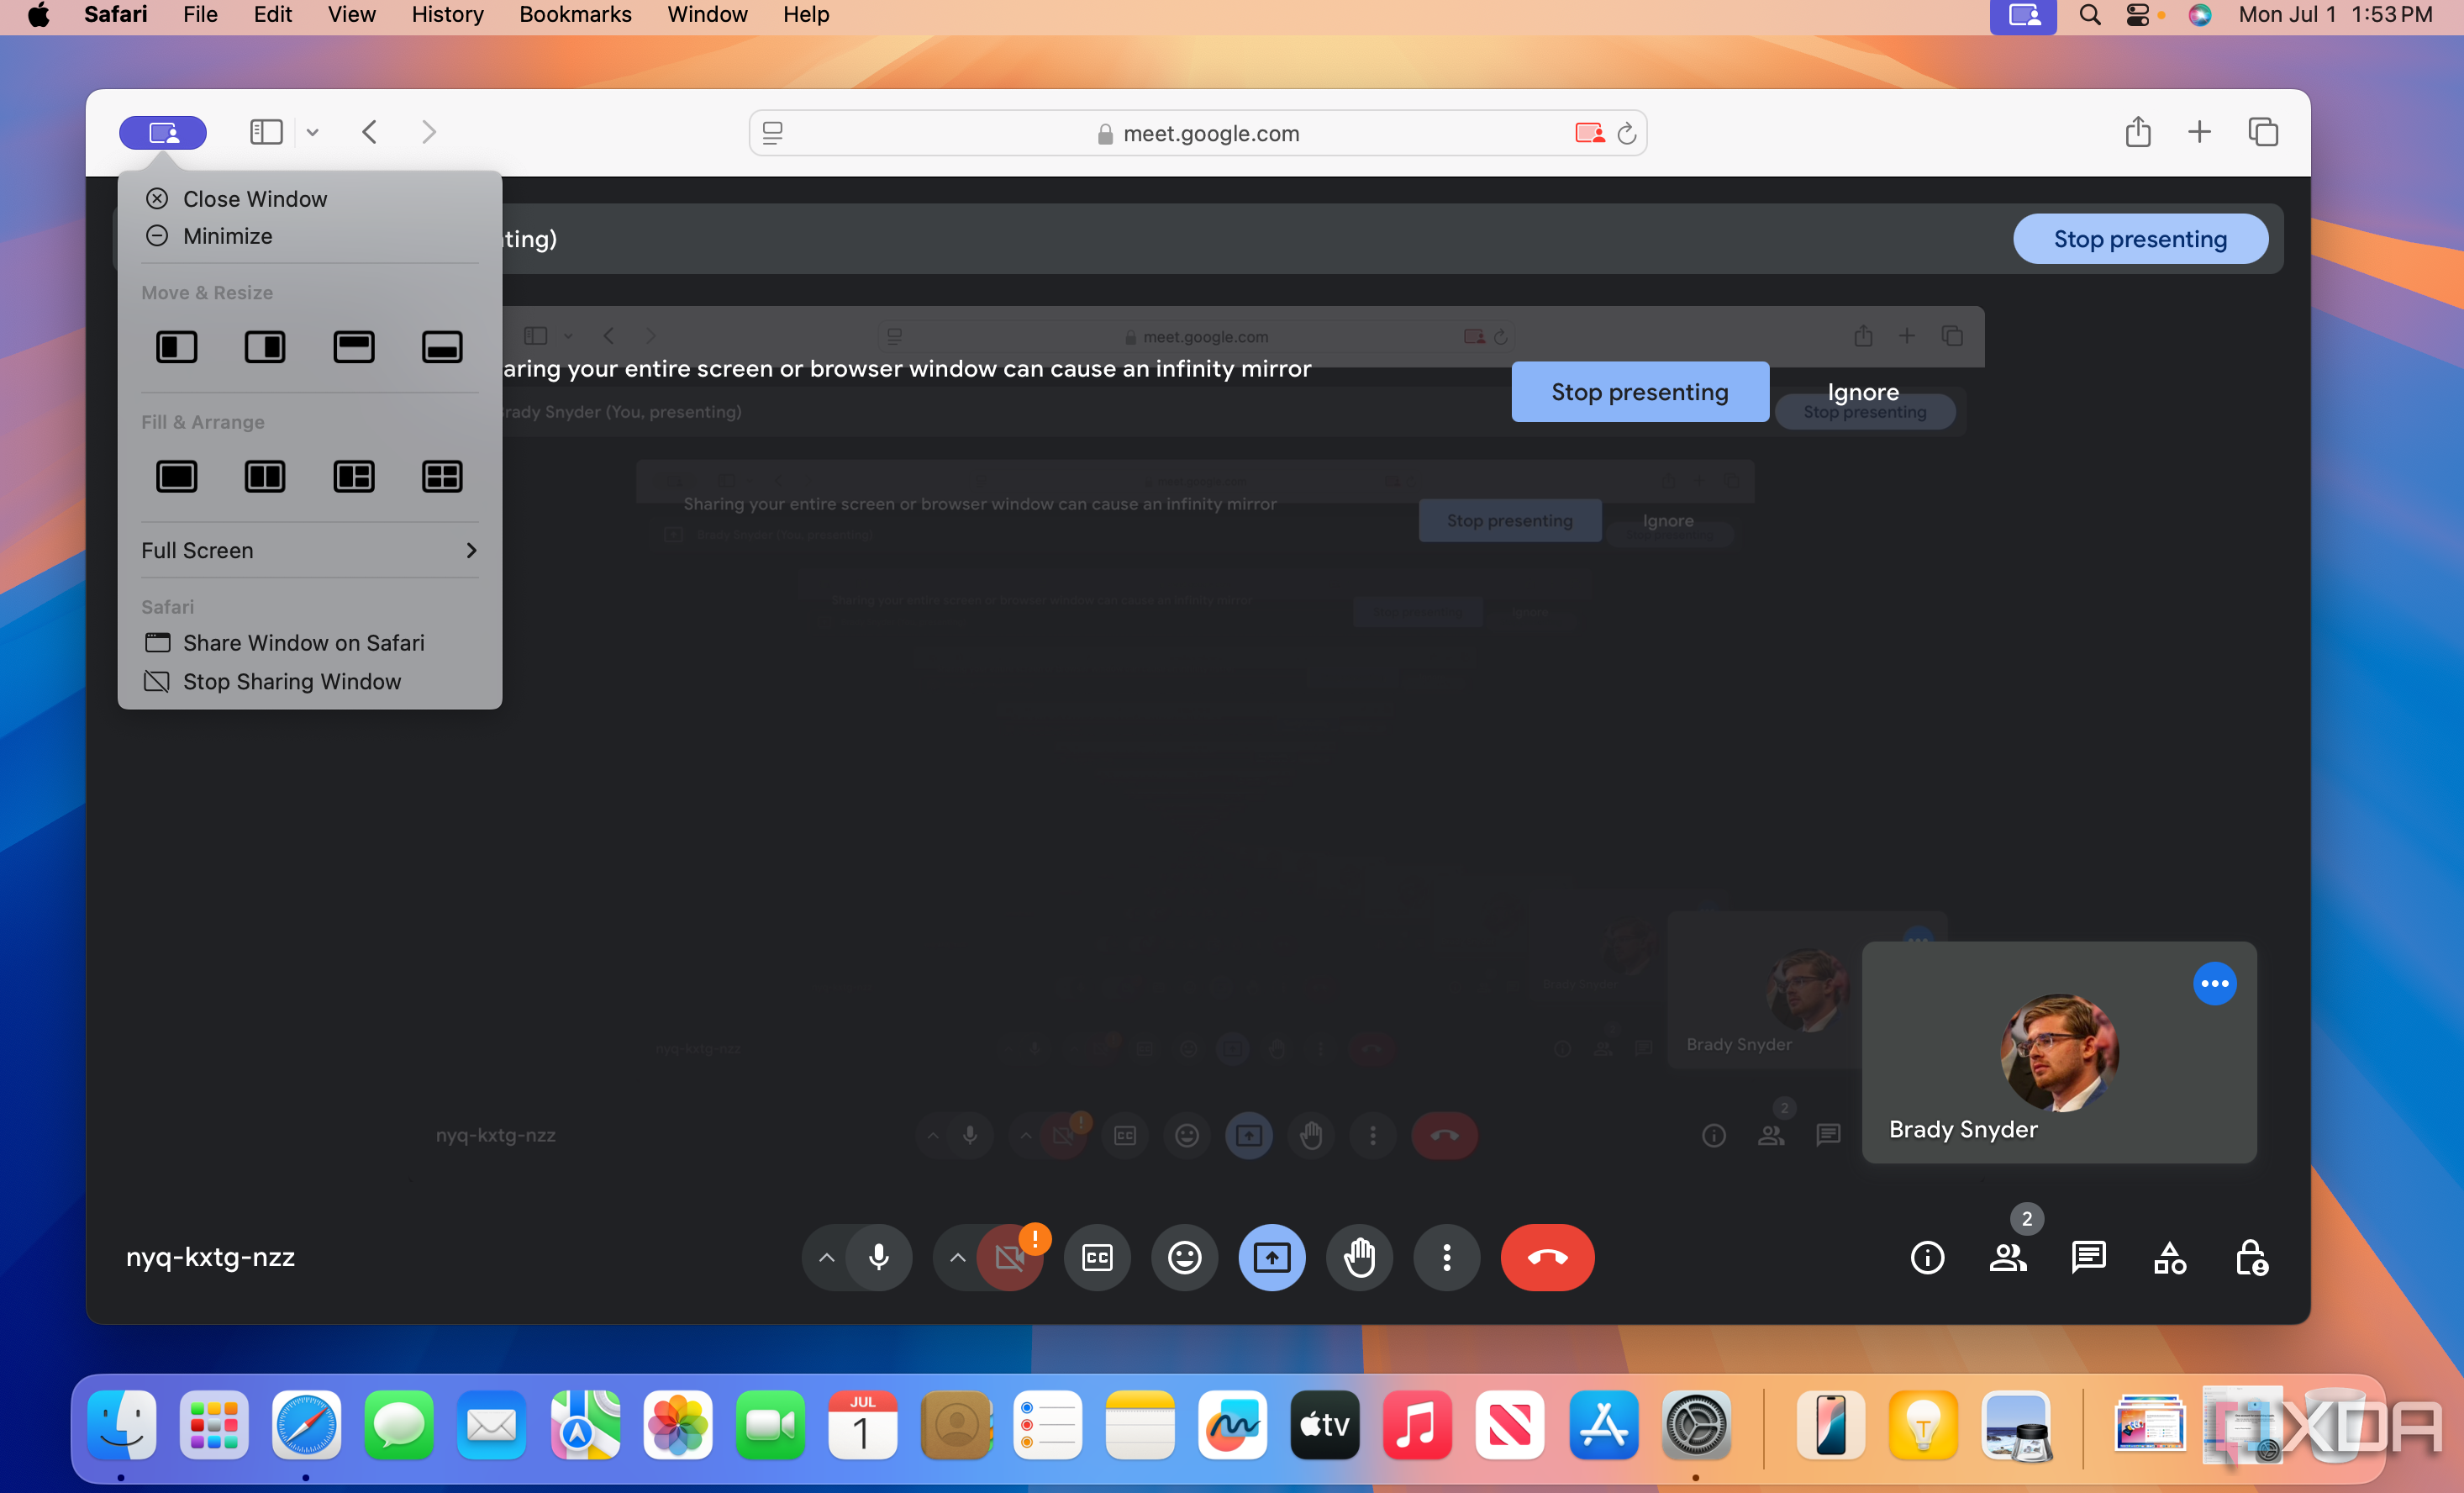Click Ignore infinity mirror warning

[1861, 391]
